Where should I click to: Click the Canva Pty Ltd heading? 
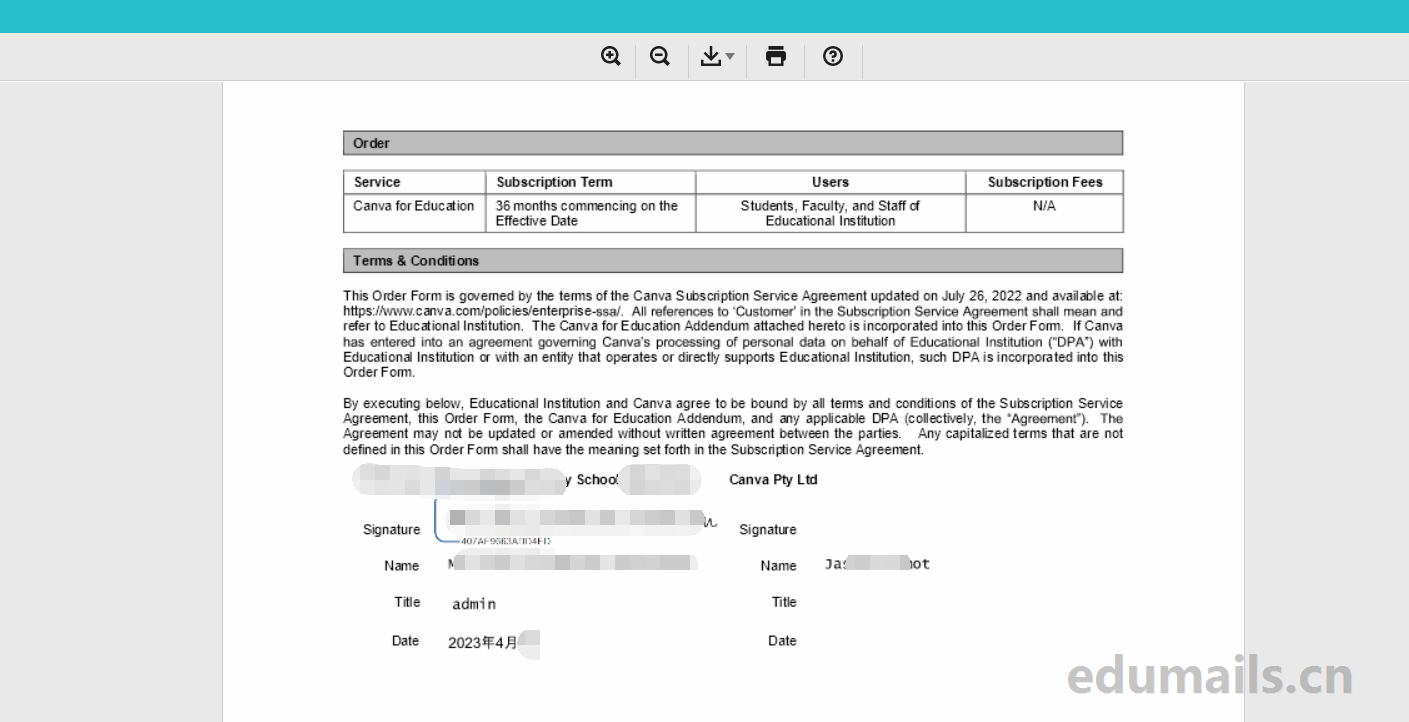pos(773,480)
